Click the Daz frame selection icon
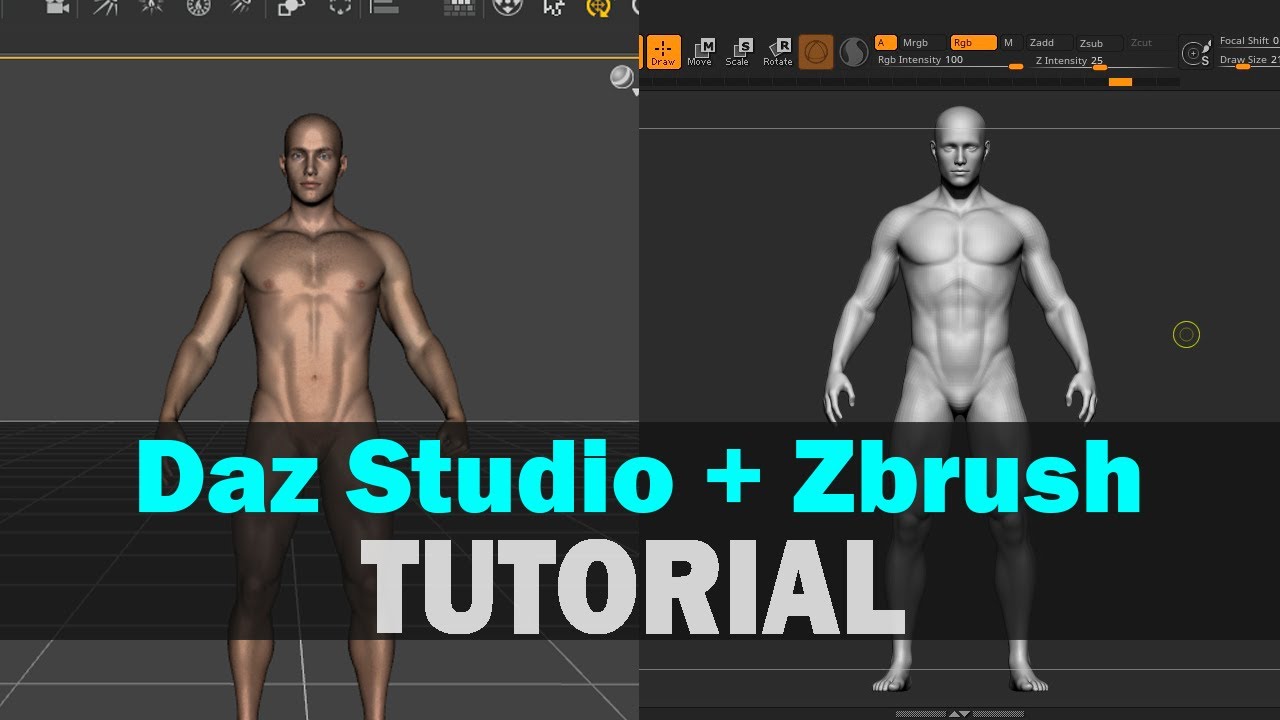Screen dimensions: 1280x720 (341, 7)
